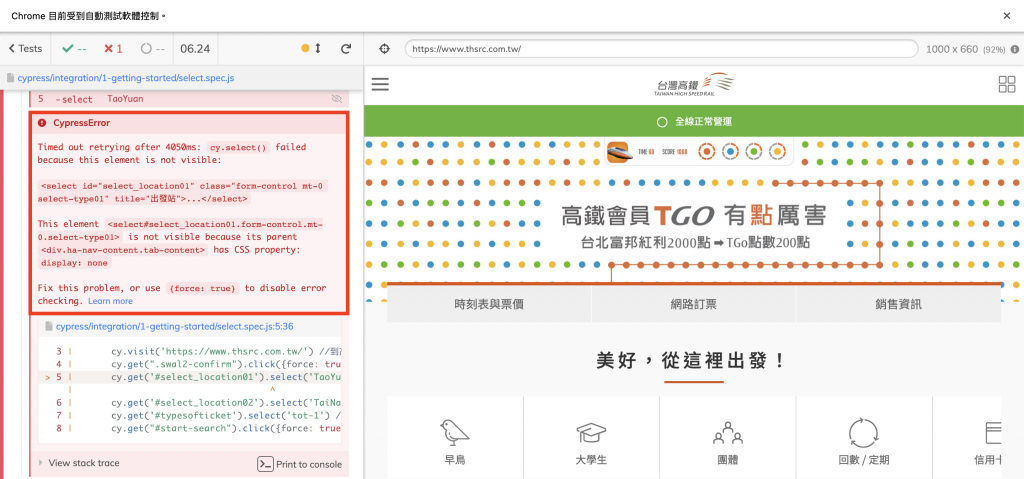Image resolution: width=1024 pixels, height=479 pixels.
Task: Click the 全線正常營運 status bar
Action: click(x=694, y=122)
